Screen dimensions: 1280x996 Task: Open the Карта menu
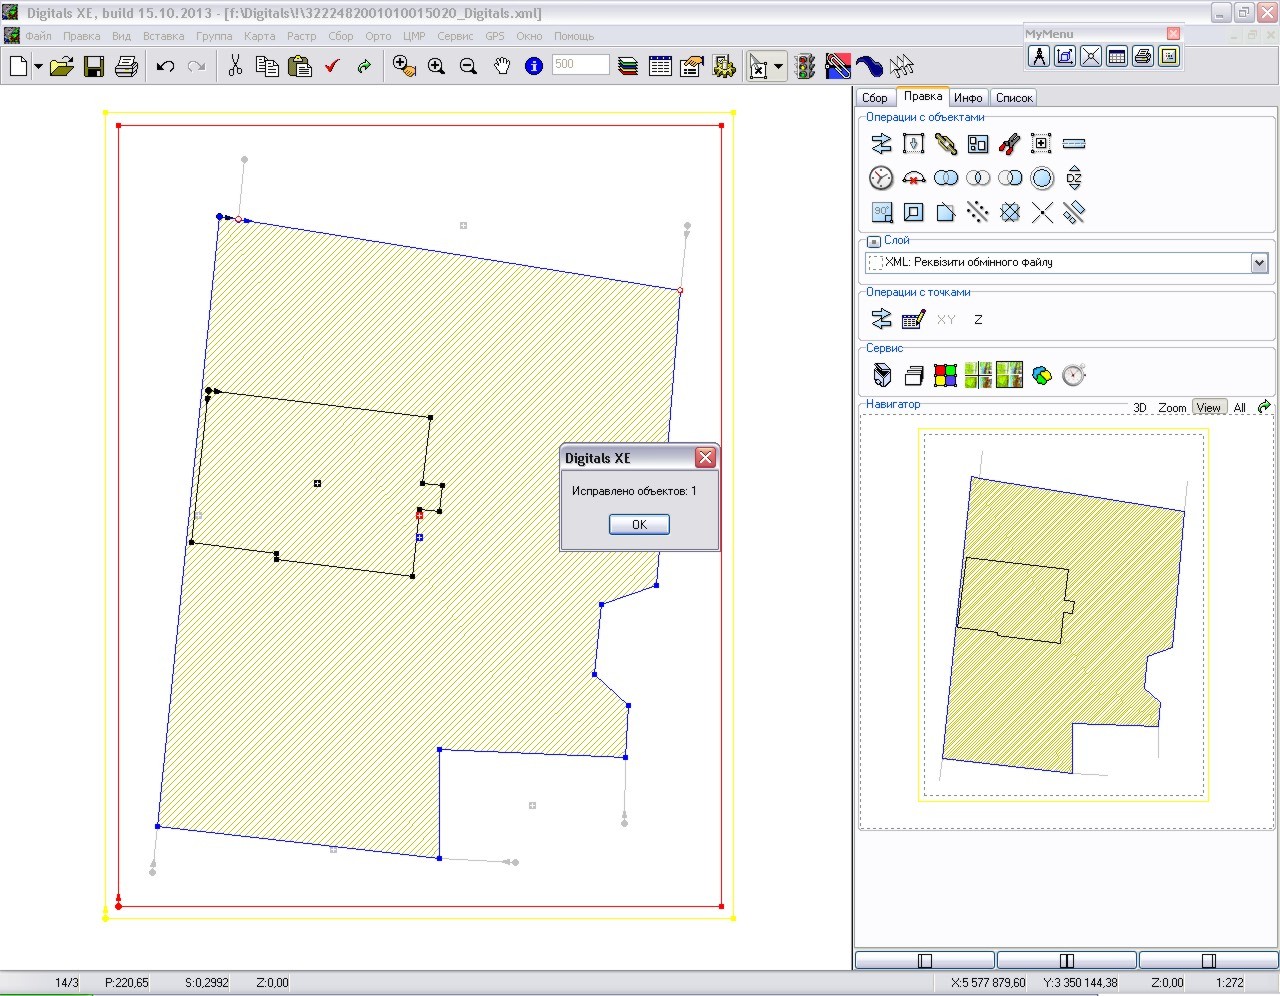point(259,36)
